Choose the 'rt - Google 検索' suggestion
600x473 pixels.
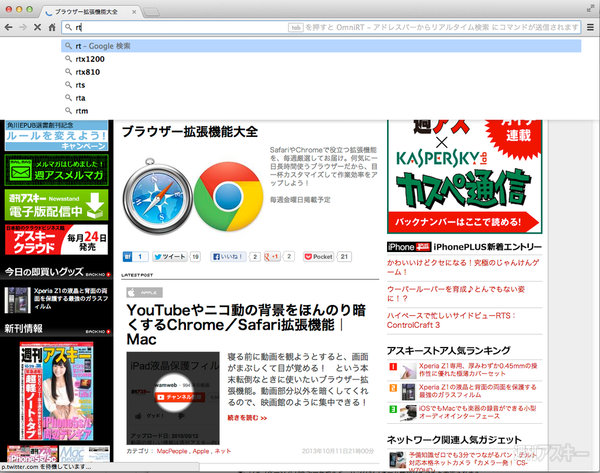click(321, 46)
